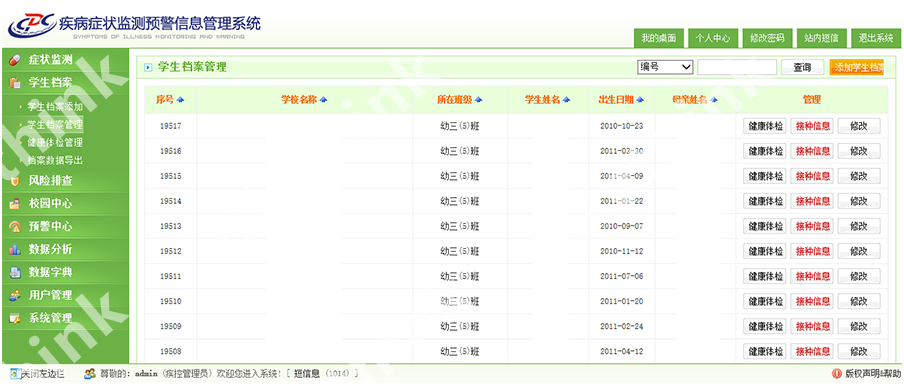The image size is (904, 384).
Task: Sort by 所在班级 using its arrow icon
Action: [x=479, y=100]
